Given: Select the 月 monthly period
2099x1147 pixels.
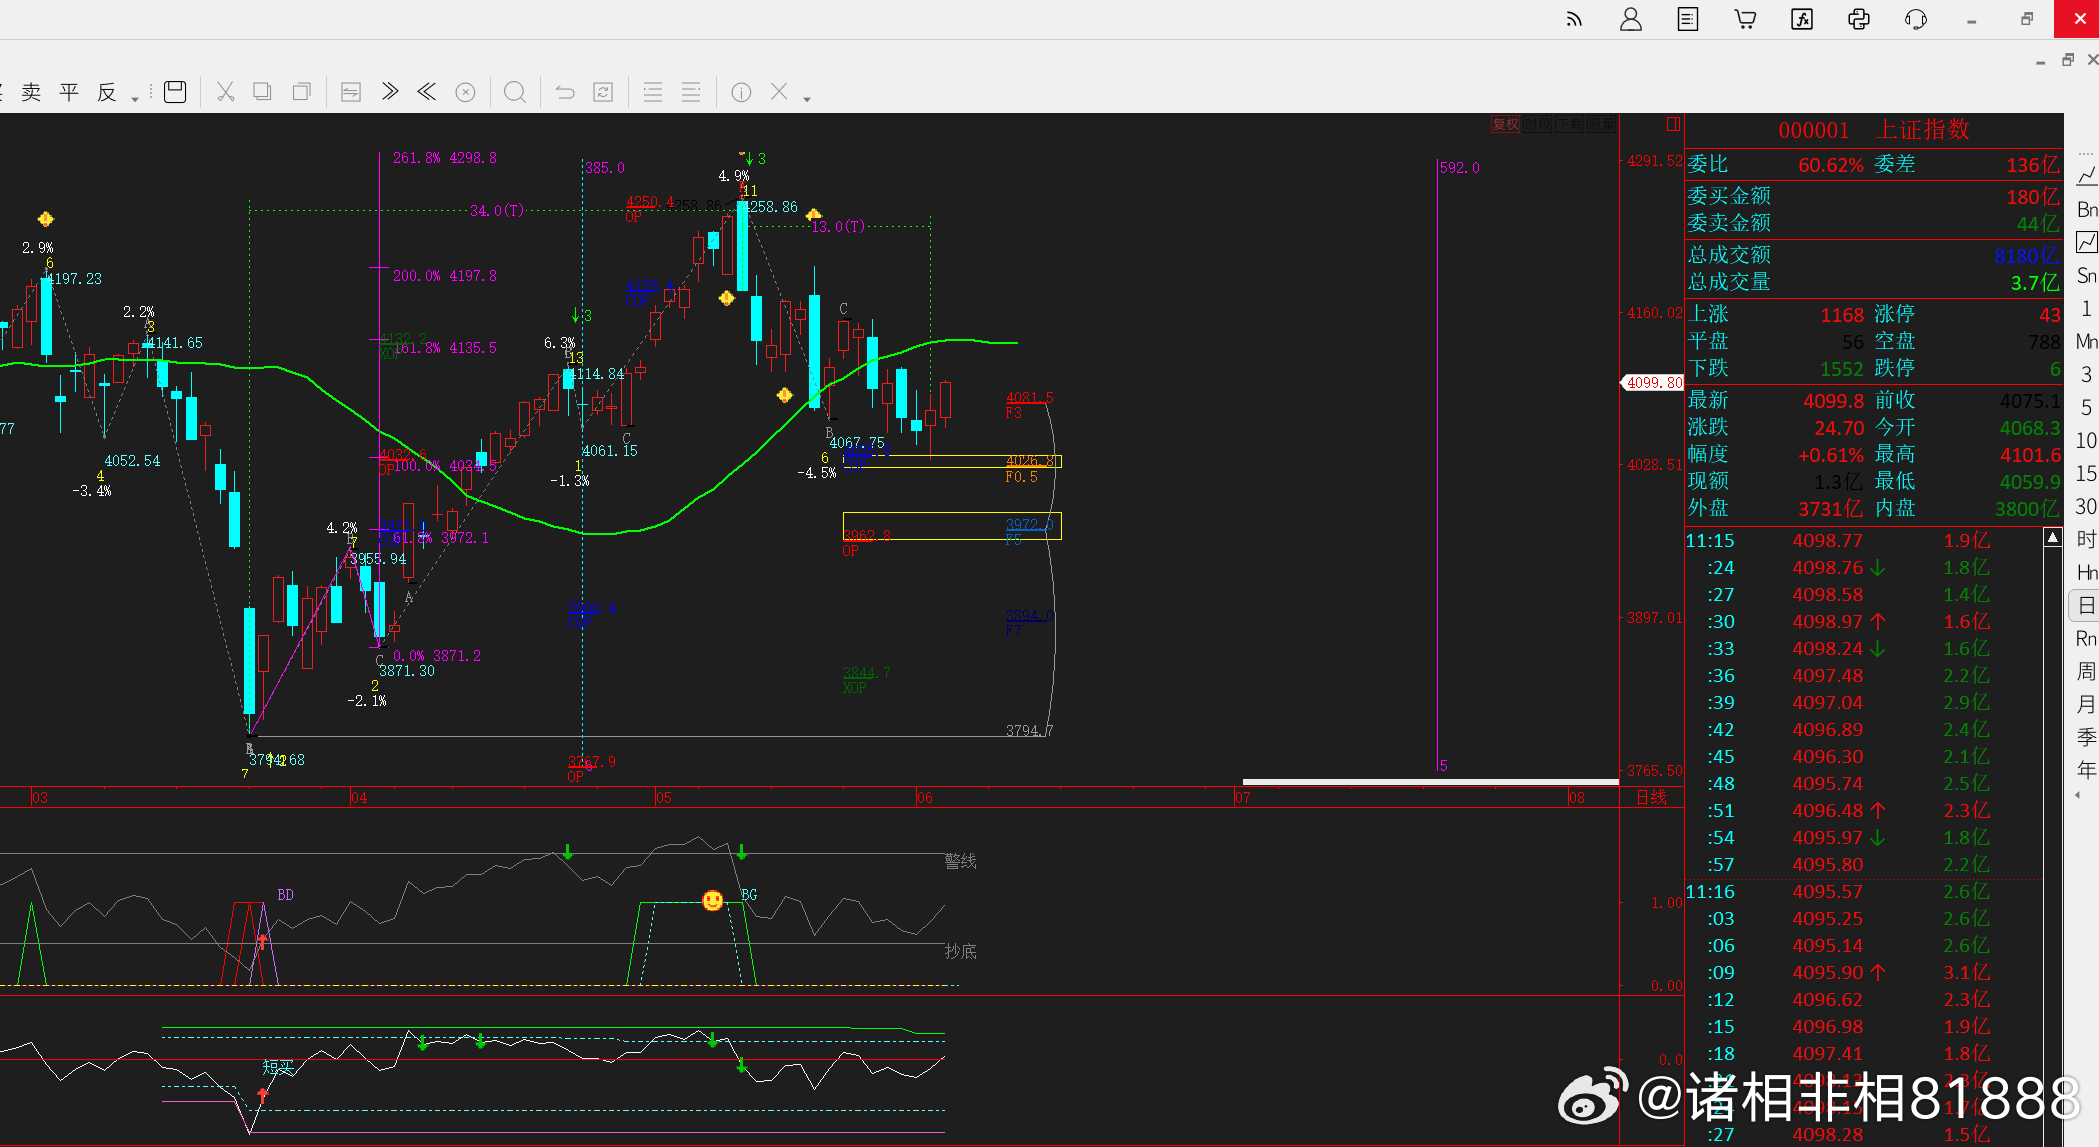Looking at the screenshot, I should (2086, 704).
